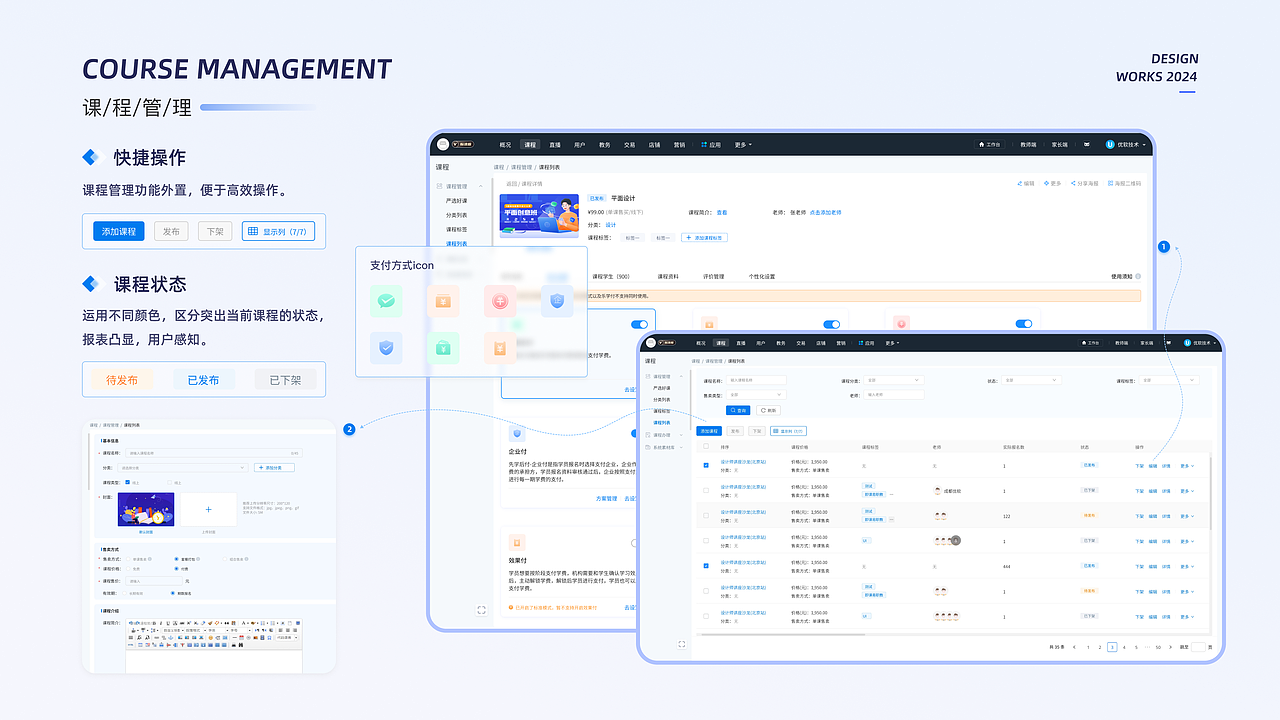Open 课程学生 (900) tab in detail window
This screenshot has width=1280, height=720.
(x=611, y=276)
